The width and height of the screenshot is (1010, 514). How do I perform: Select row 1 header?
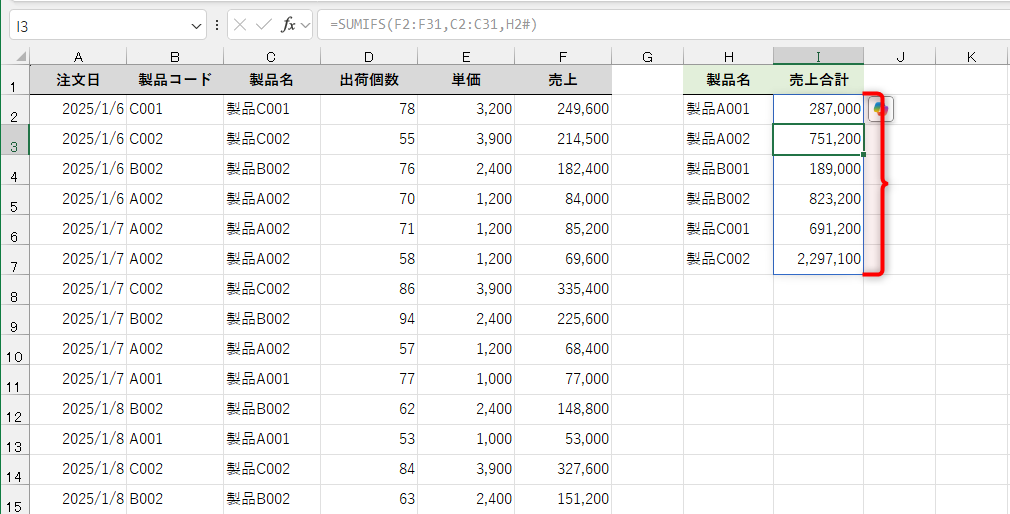[15, 81]
